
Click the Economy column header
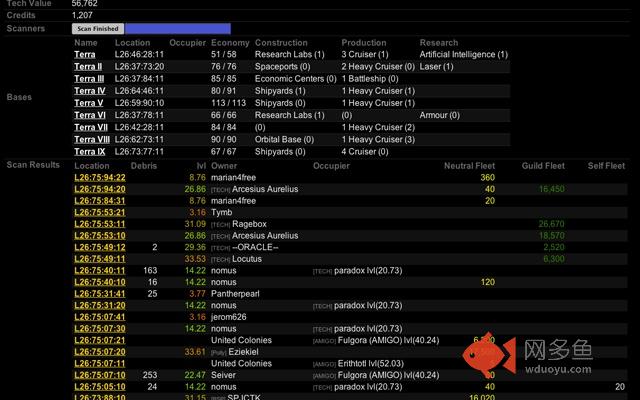230,43
